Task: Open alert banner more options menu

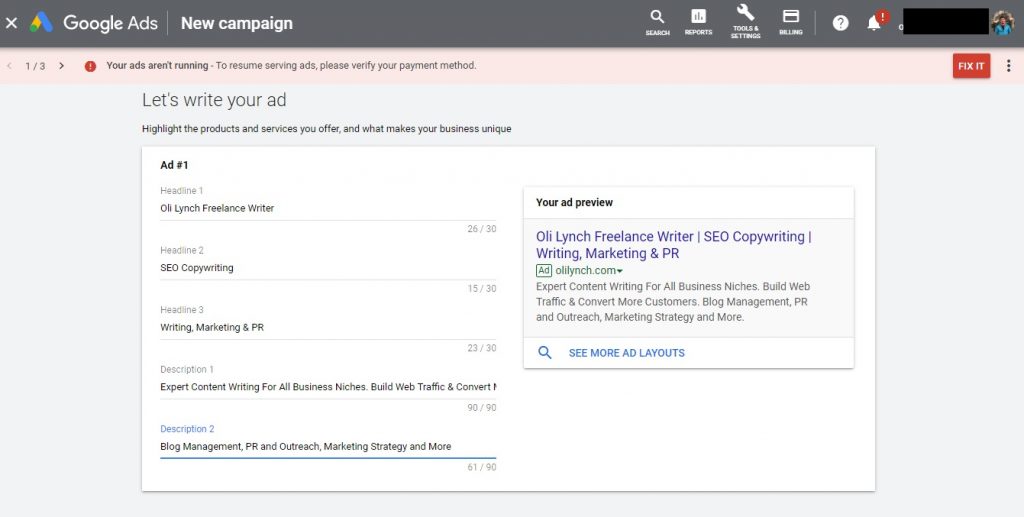Action: [x=1008, y=65]
